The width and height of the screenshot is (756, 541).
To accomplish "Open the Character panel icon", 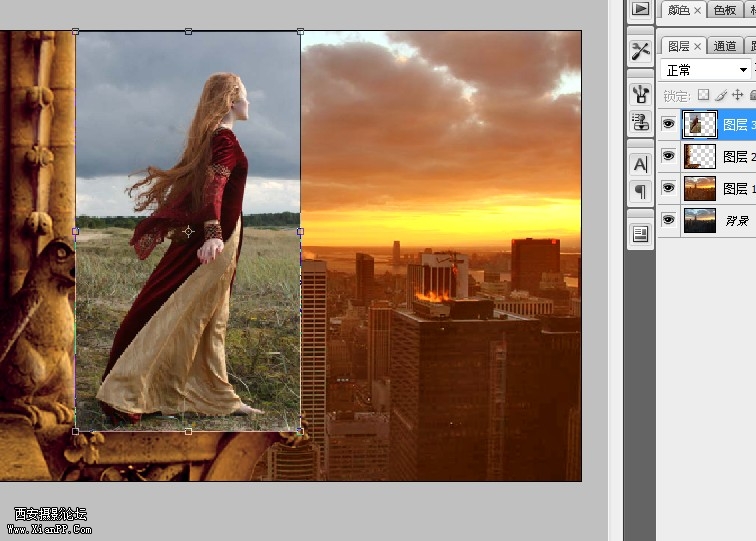I will coord(640,163).
